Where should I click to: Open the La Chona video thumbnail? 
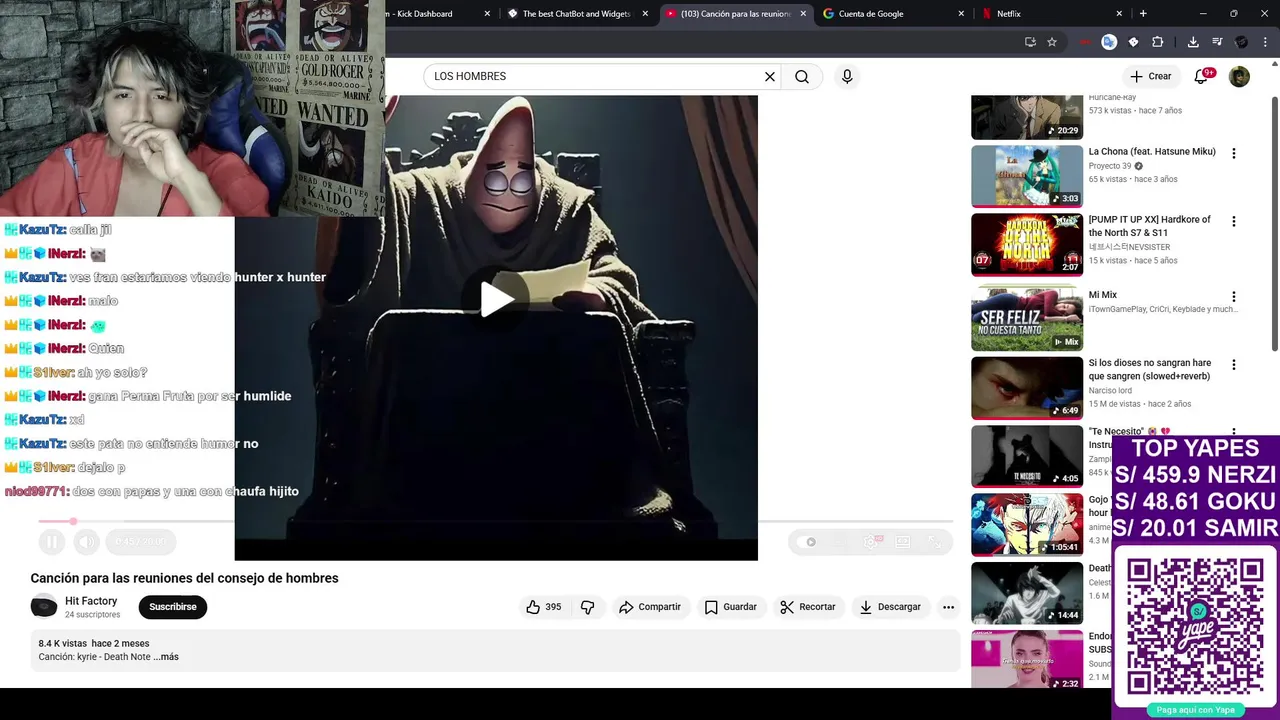coord(1027,176)
